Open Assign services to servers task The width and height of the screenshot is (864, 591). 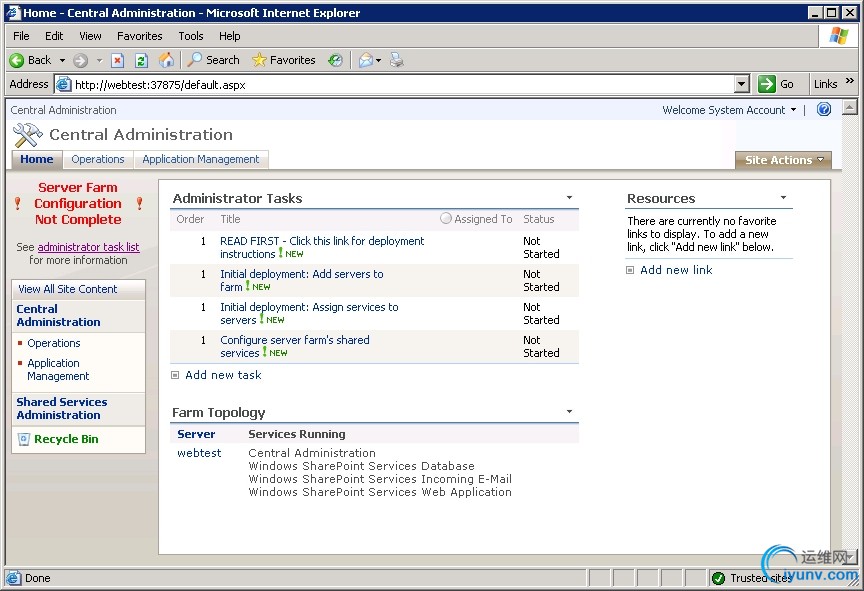(309, 313)
